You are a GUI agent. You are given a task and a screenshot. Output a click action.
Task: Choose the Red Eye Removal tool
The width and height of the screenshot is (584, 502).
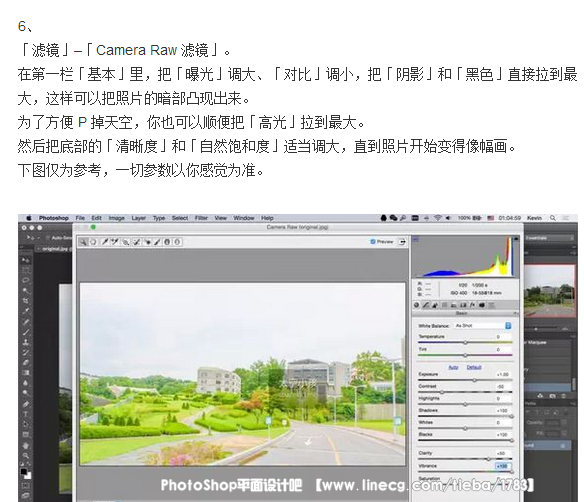[x=148, y=242]
